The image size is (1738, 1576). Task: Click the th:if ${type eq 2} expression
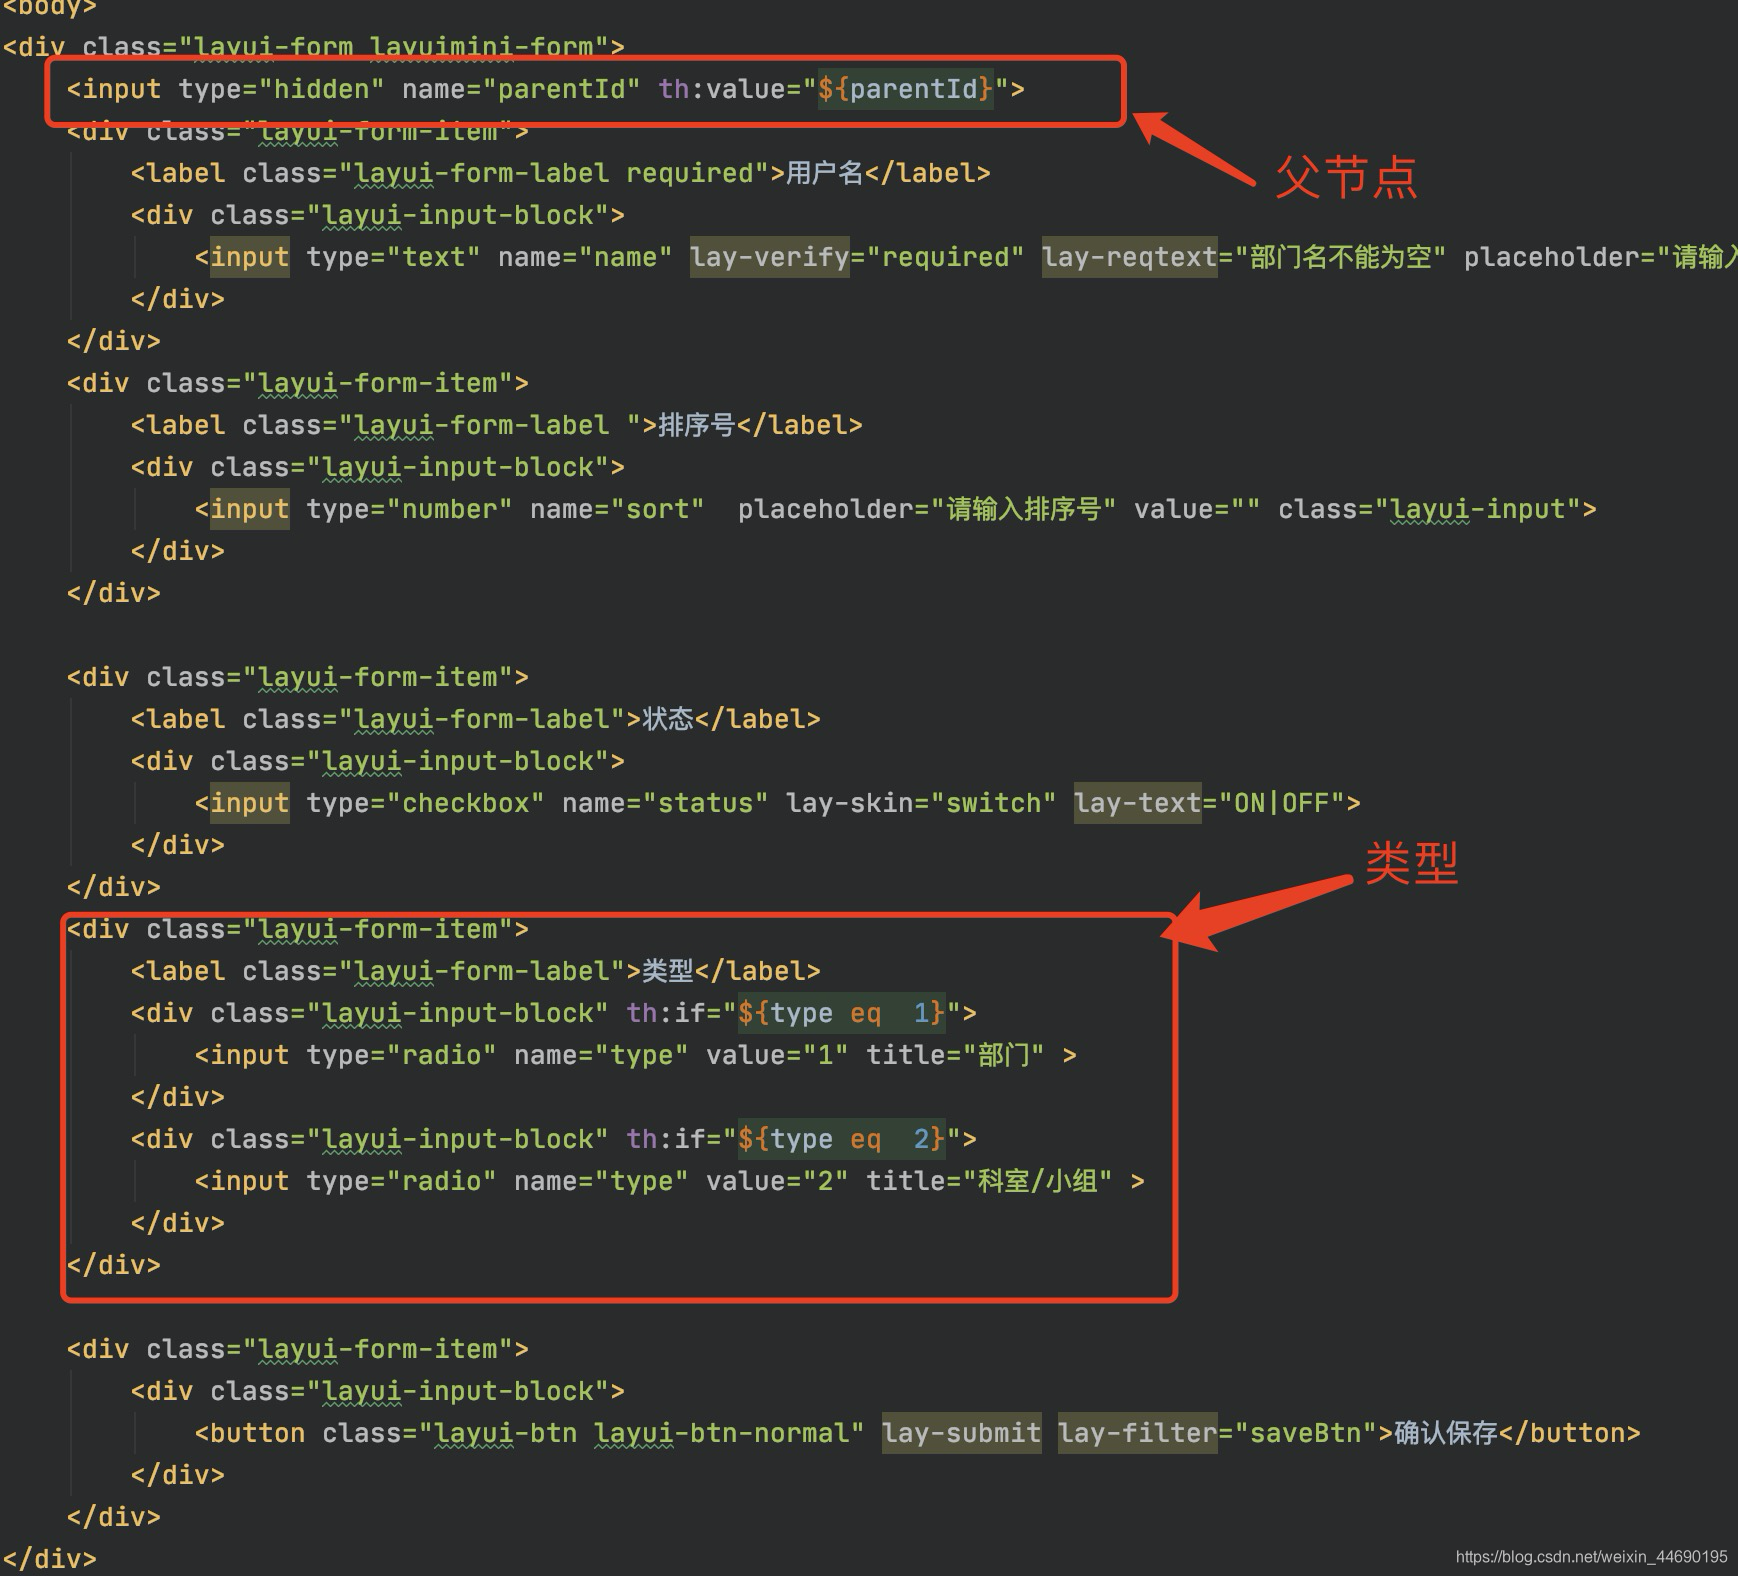point(841,1139)
